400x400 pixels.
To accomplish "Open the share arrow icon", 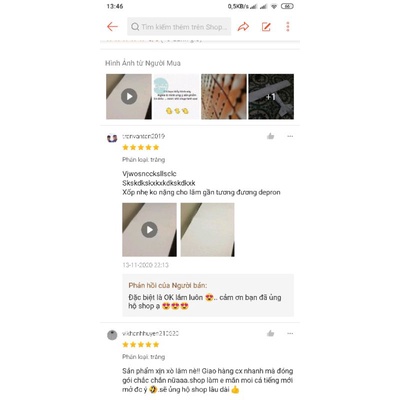I will tap(243, 27).
